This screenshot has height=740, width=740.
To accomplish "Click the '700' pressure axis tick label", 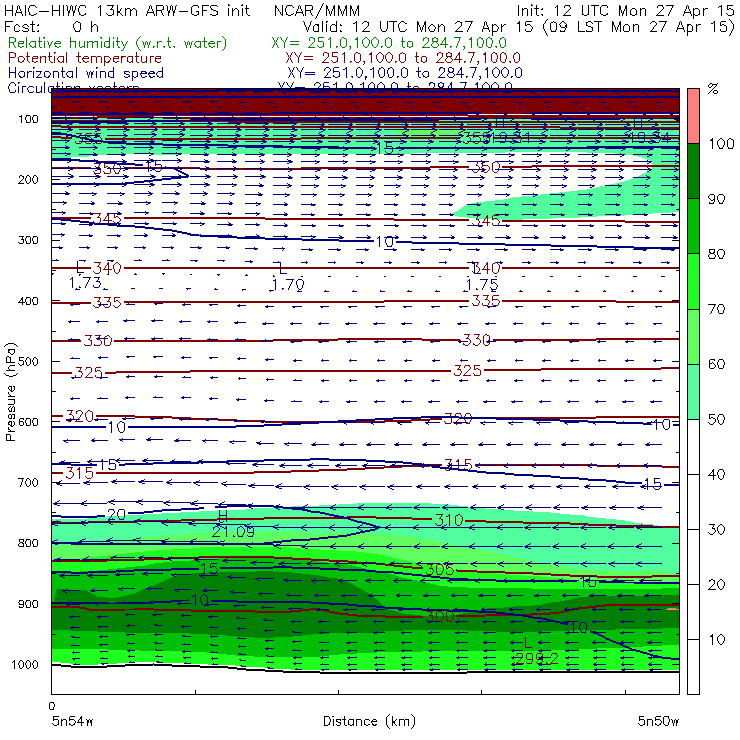I will pos(28,482).
